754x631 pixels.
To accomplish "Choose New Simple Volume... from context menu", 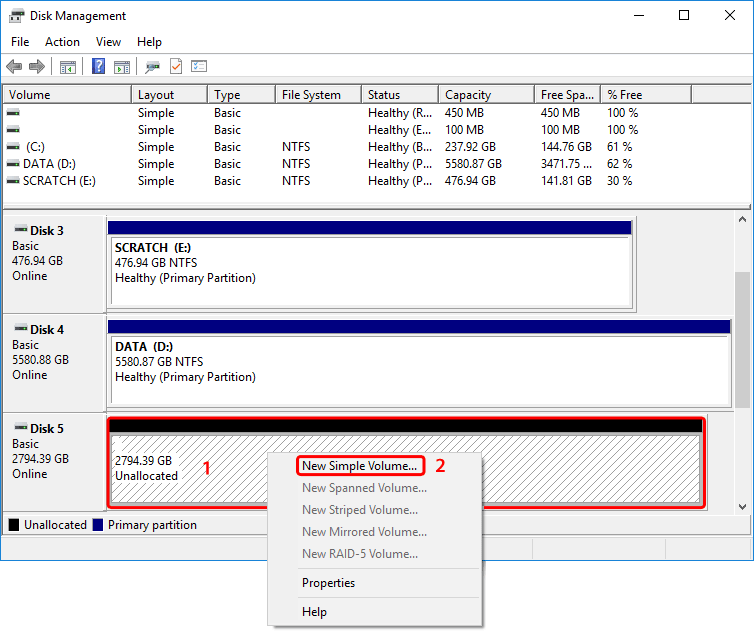I will 360,466.
